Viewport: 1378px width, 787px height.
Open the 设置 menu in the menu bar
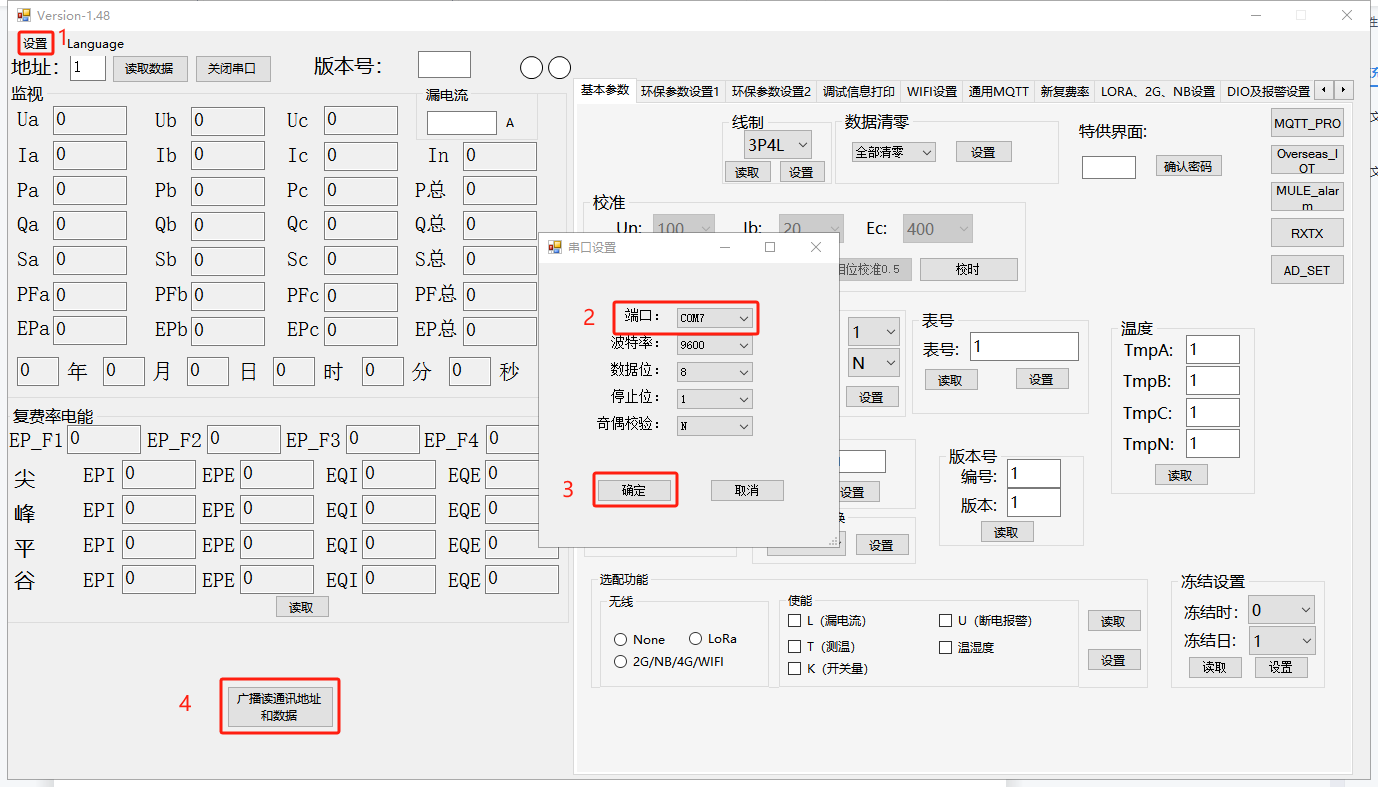[x=35, y=44]
